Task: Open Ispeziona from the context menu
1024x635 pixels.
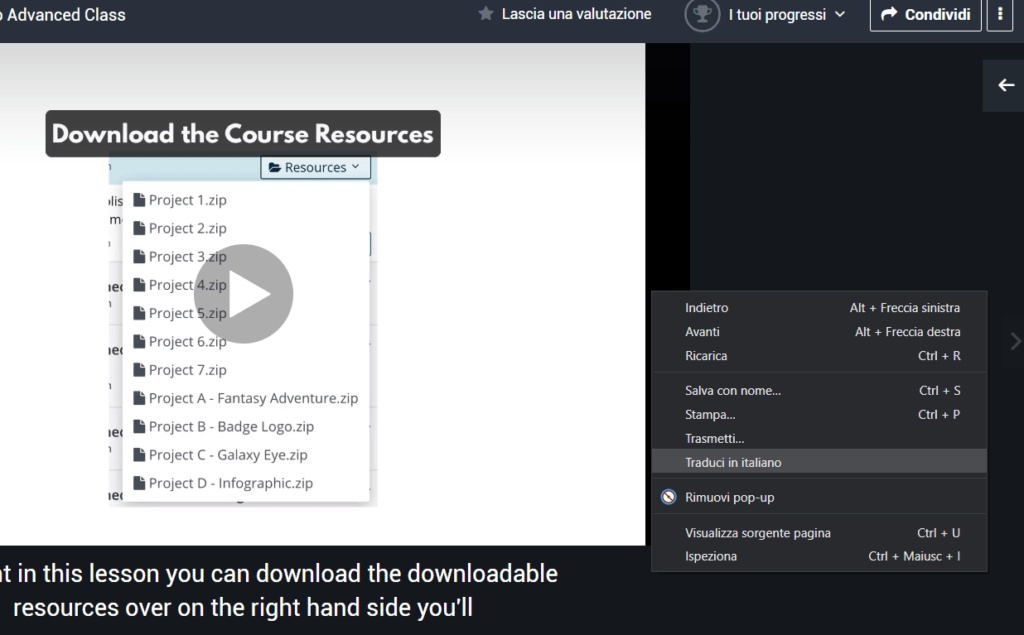Action: coord(711,557)
